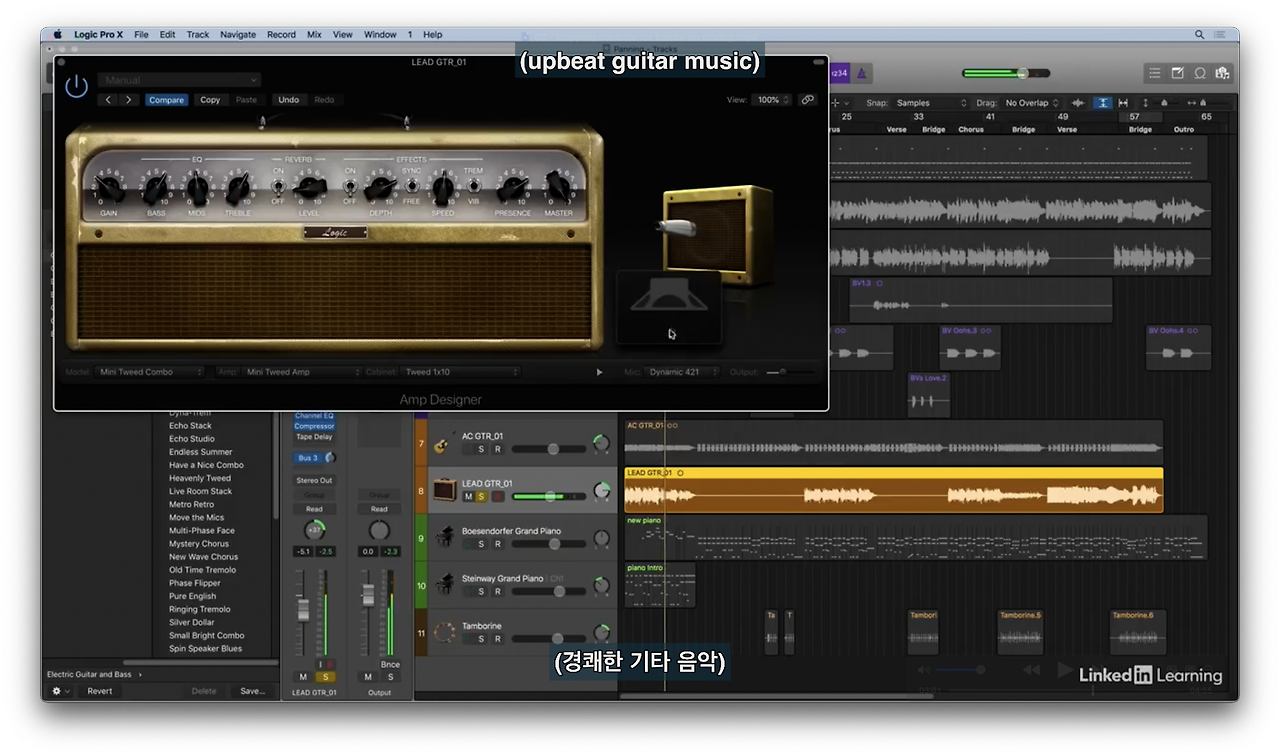Click the AC GTR_01 acoustic guitar icon
The height and width of the screenshot is (756, 1280).
[x=444, y=443]
